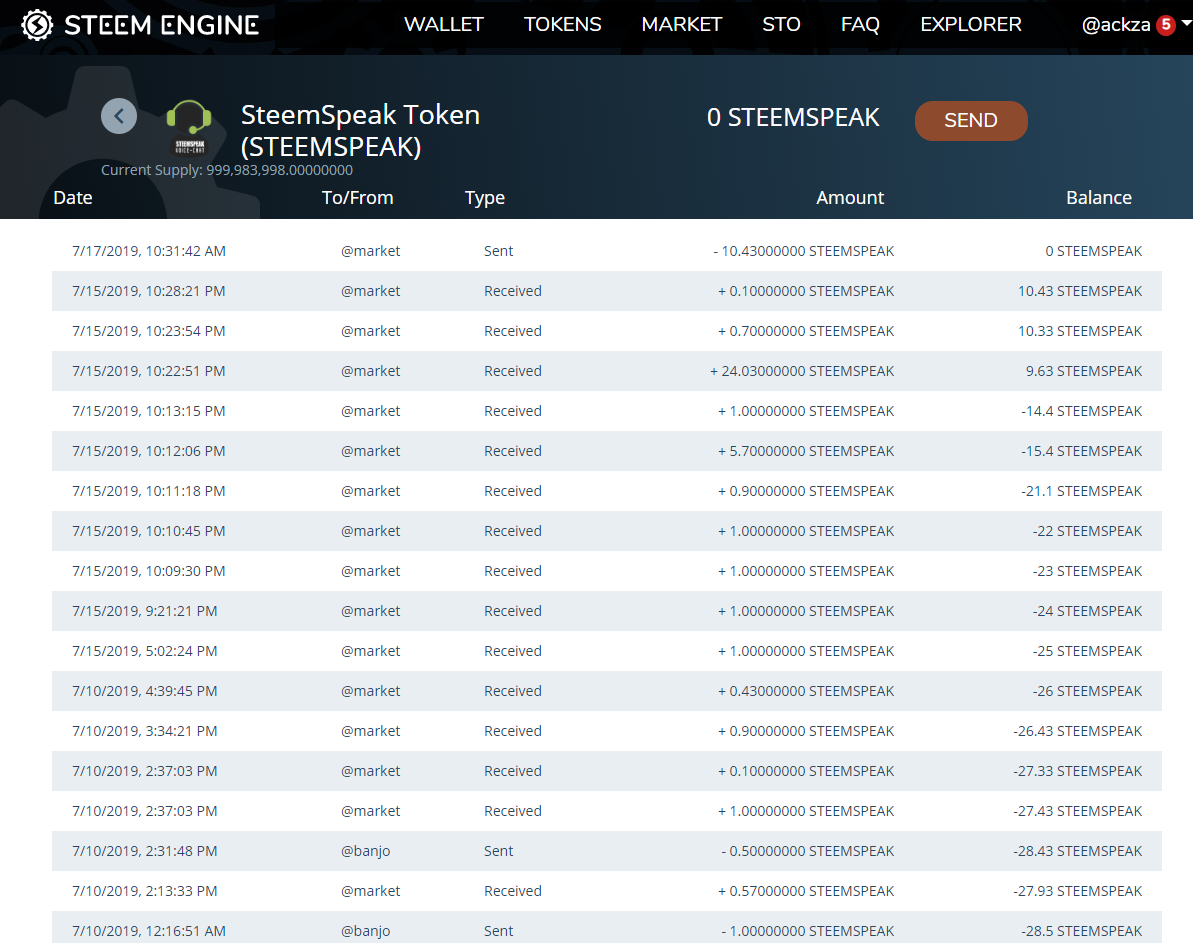Click the SteemSpeak Token (STEEMSPEAK) title
Screen dimensions: 1193x943
(361, 130)
